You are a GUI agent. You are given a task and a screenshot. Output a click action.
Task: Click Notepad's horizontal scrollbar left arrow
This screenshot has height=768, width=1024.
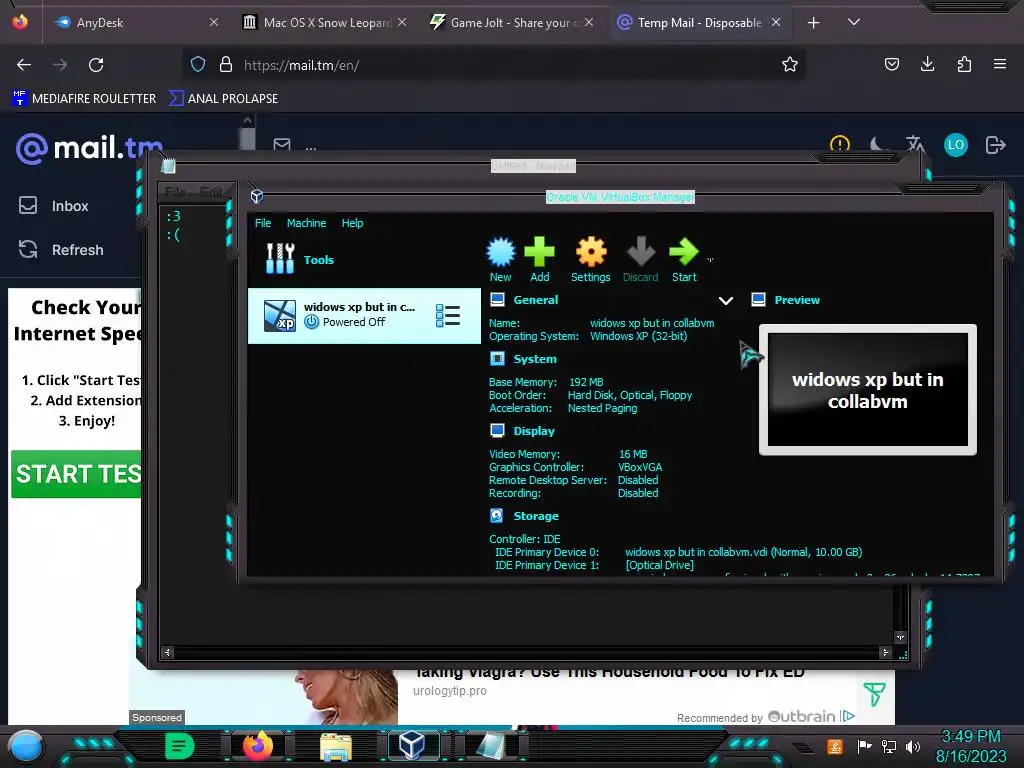(x=167, y=652)
